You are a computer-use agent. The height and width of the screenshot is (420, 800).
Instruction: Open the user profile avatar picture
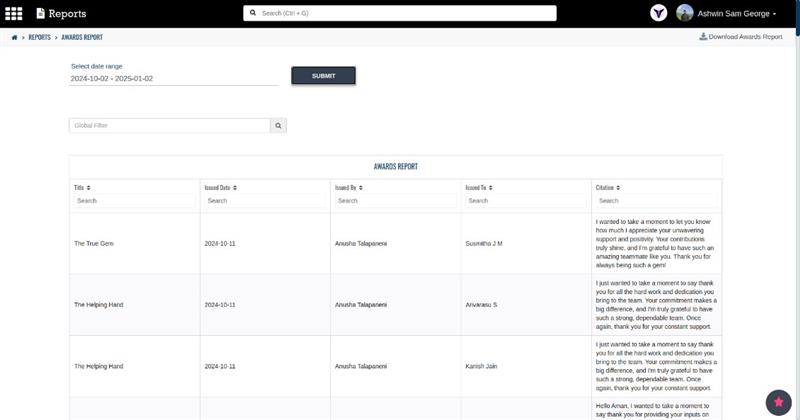click(x=685, y=13)
